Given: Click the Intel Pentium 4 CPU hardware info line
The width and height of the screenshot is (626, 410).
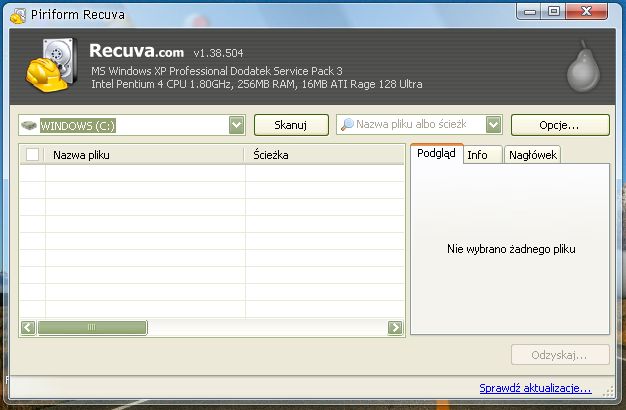Looking at the screenshot, I should (257, 84).
